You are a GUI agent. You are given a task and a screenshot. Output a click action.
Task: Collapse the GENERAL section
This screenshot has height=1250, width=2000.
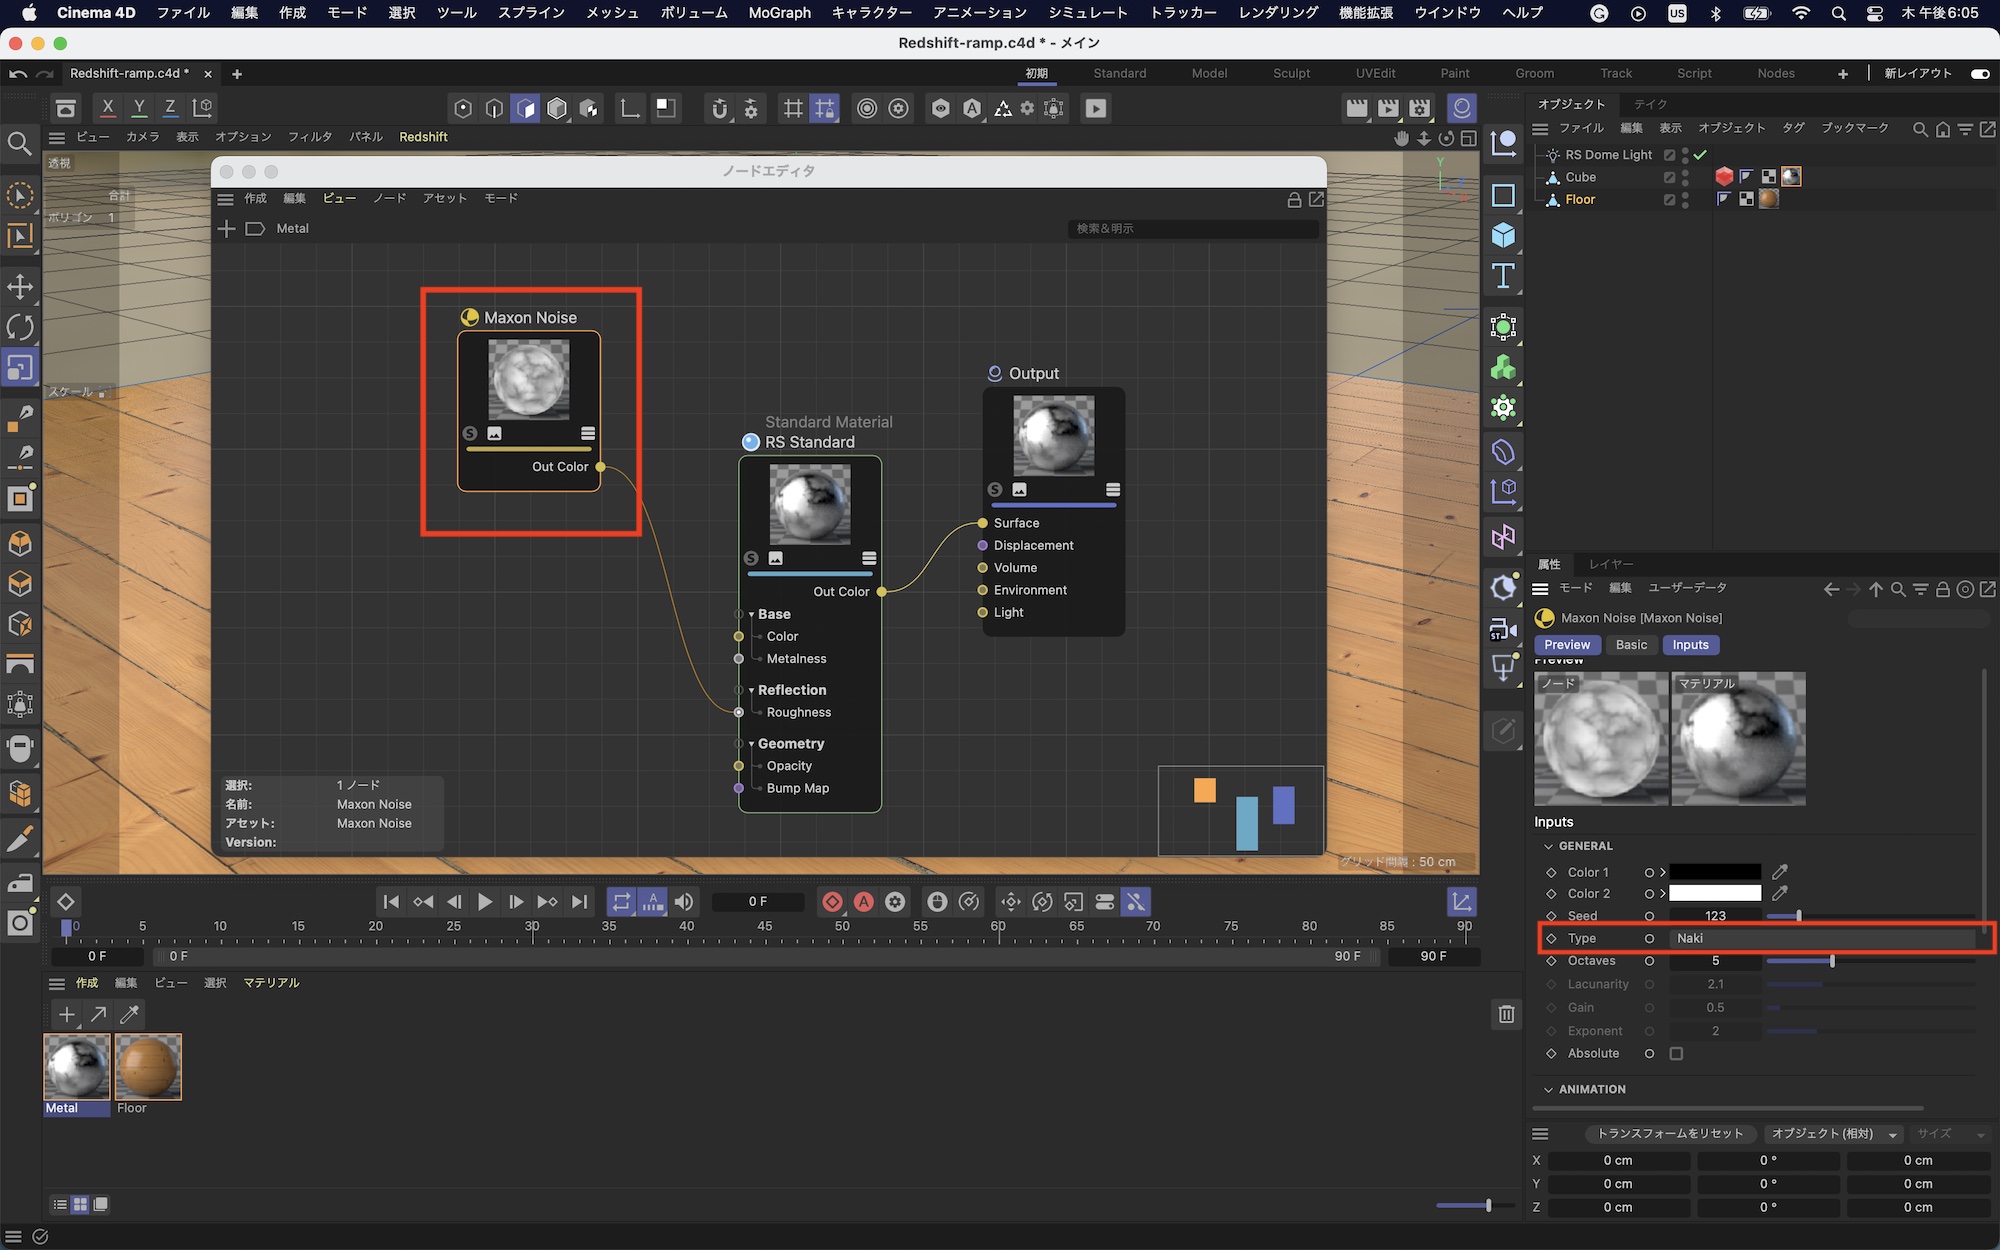tap(1549, 846)
